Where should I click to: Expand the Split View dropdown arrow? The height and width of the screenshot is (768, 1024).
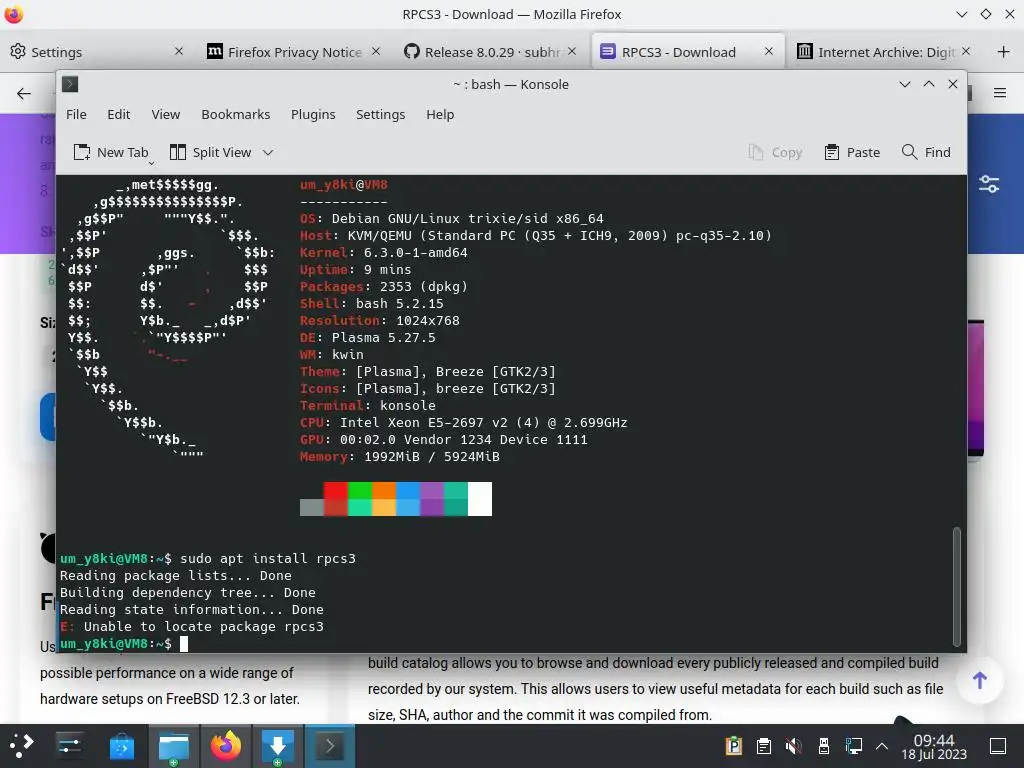268,152
